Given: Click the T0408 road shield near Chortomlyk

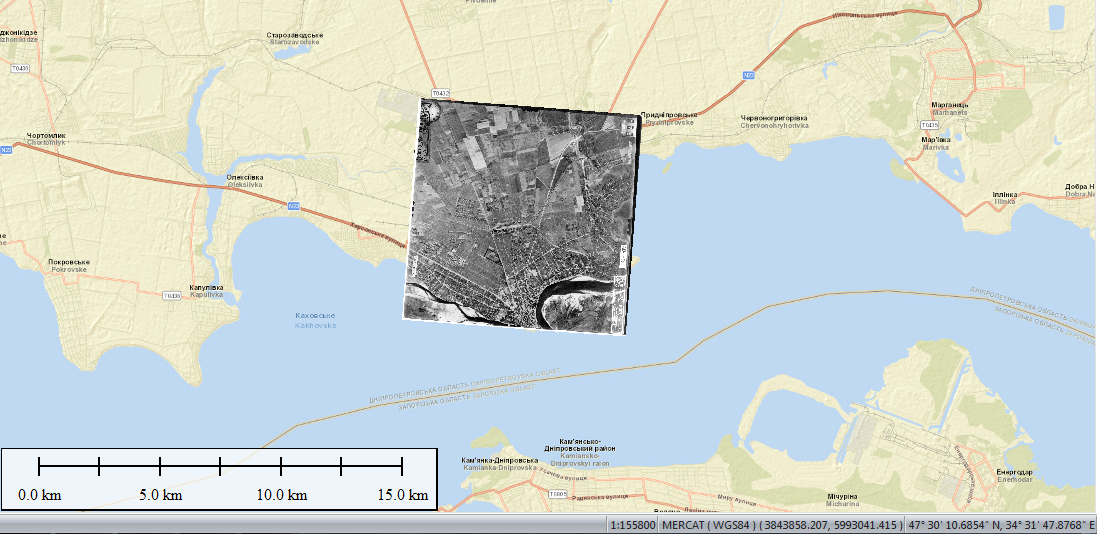Looking at the screenshot, I should [19, 68].
